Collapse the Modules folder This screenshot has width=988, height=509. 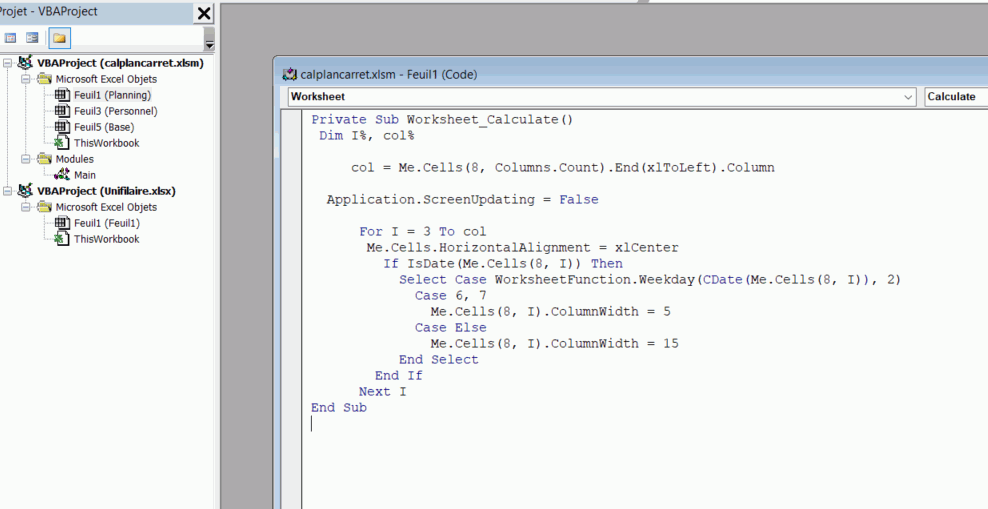tap(27, 159)
